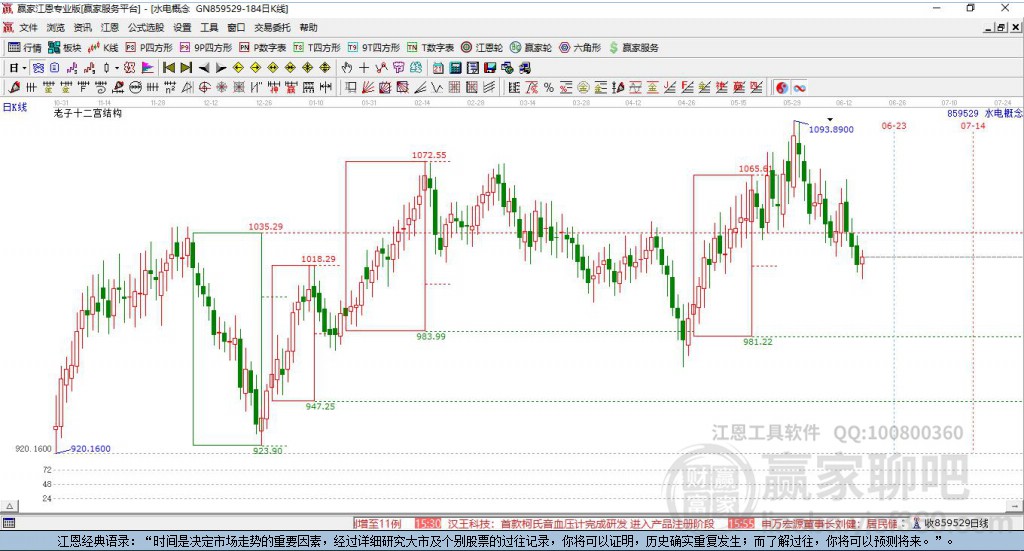Open the 板块 sector view
1024x551 pixels.
point(65,48)
